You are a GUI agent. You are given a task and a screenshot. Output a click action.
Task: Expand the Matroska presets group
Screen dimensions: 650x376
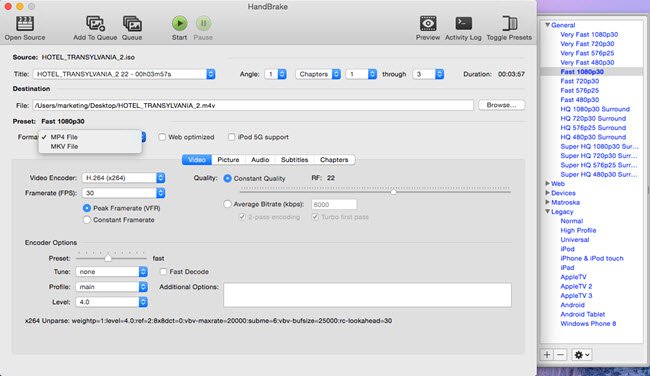[x=547, y=202]
